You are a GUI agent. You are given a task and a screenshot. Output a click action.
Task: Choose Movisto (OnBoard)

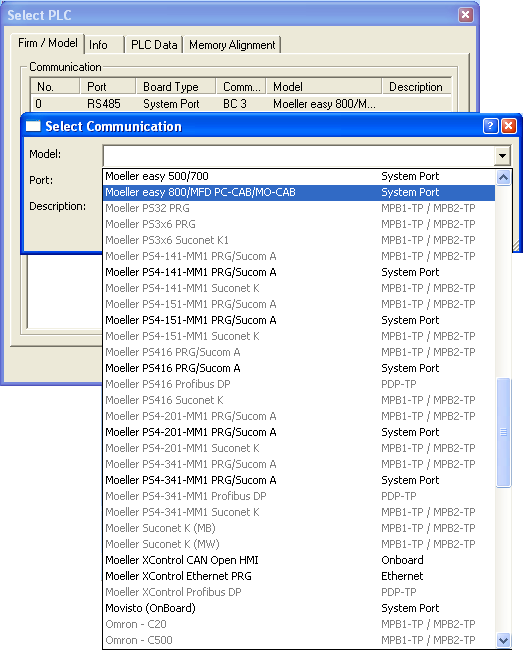click(x=299, y=608)
